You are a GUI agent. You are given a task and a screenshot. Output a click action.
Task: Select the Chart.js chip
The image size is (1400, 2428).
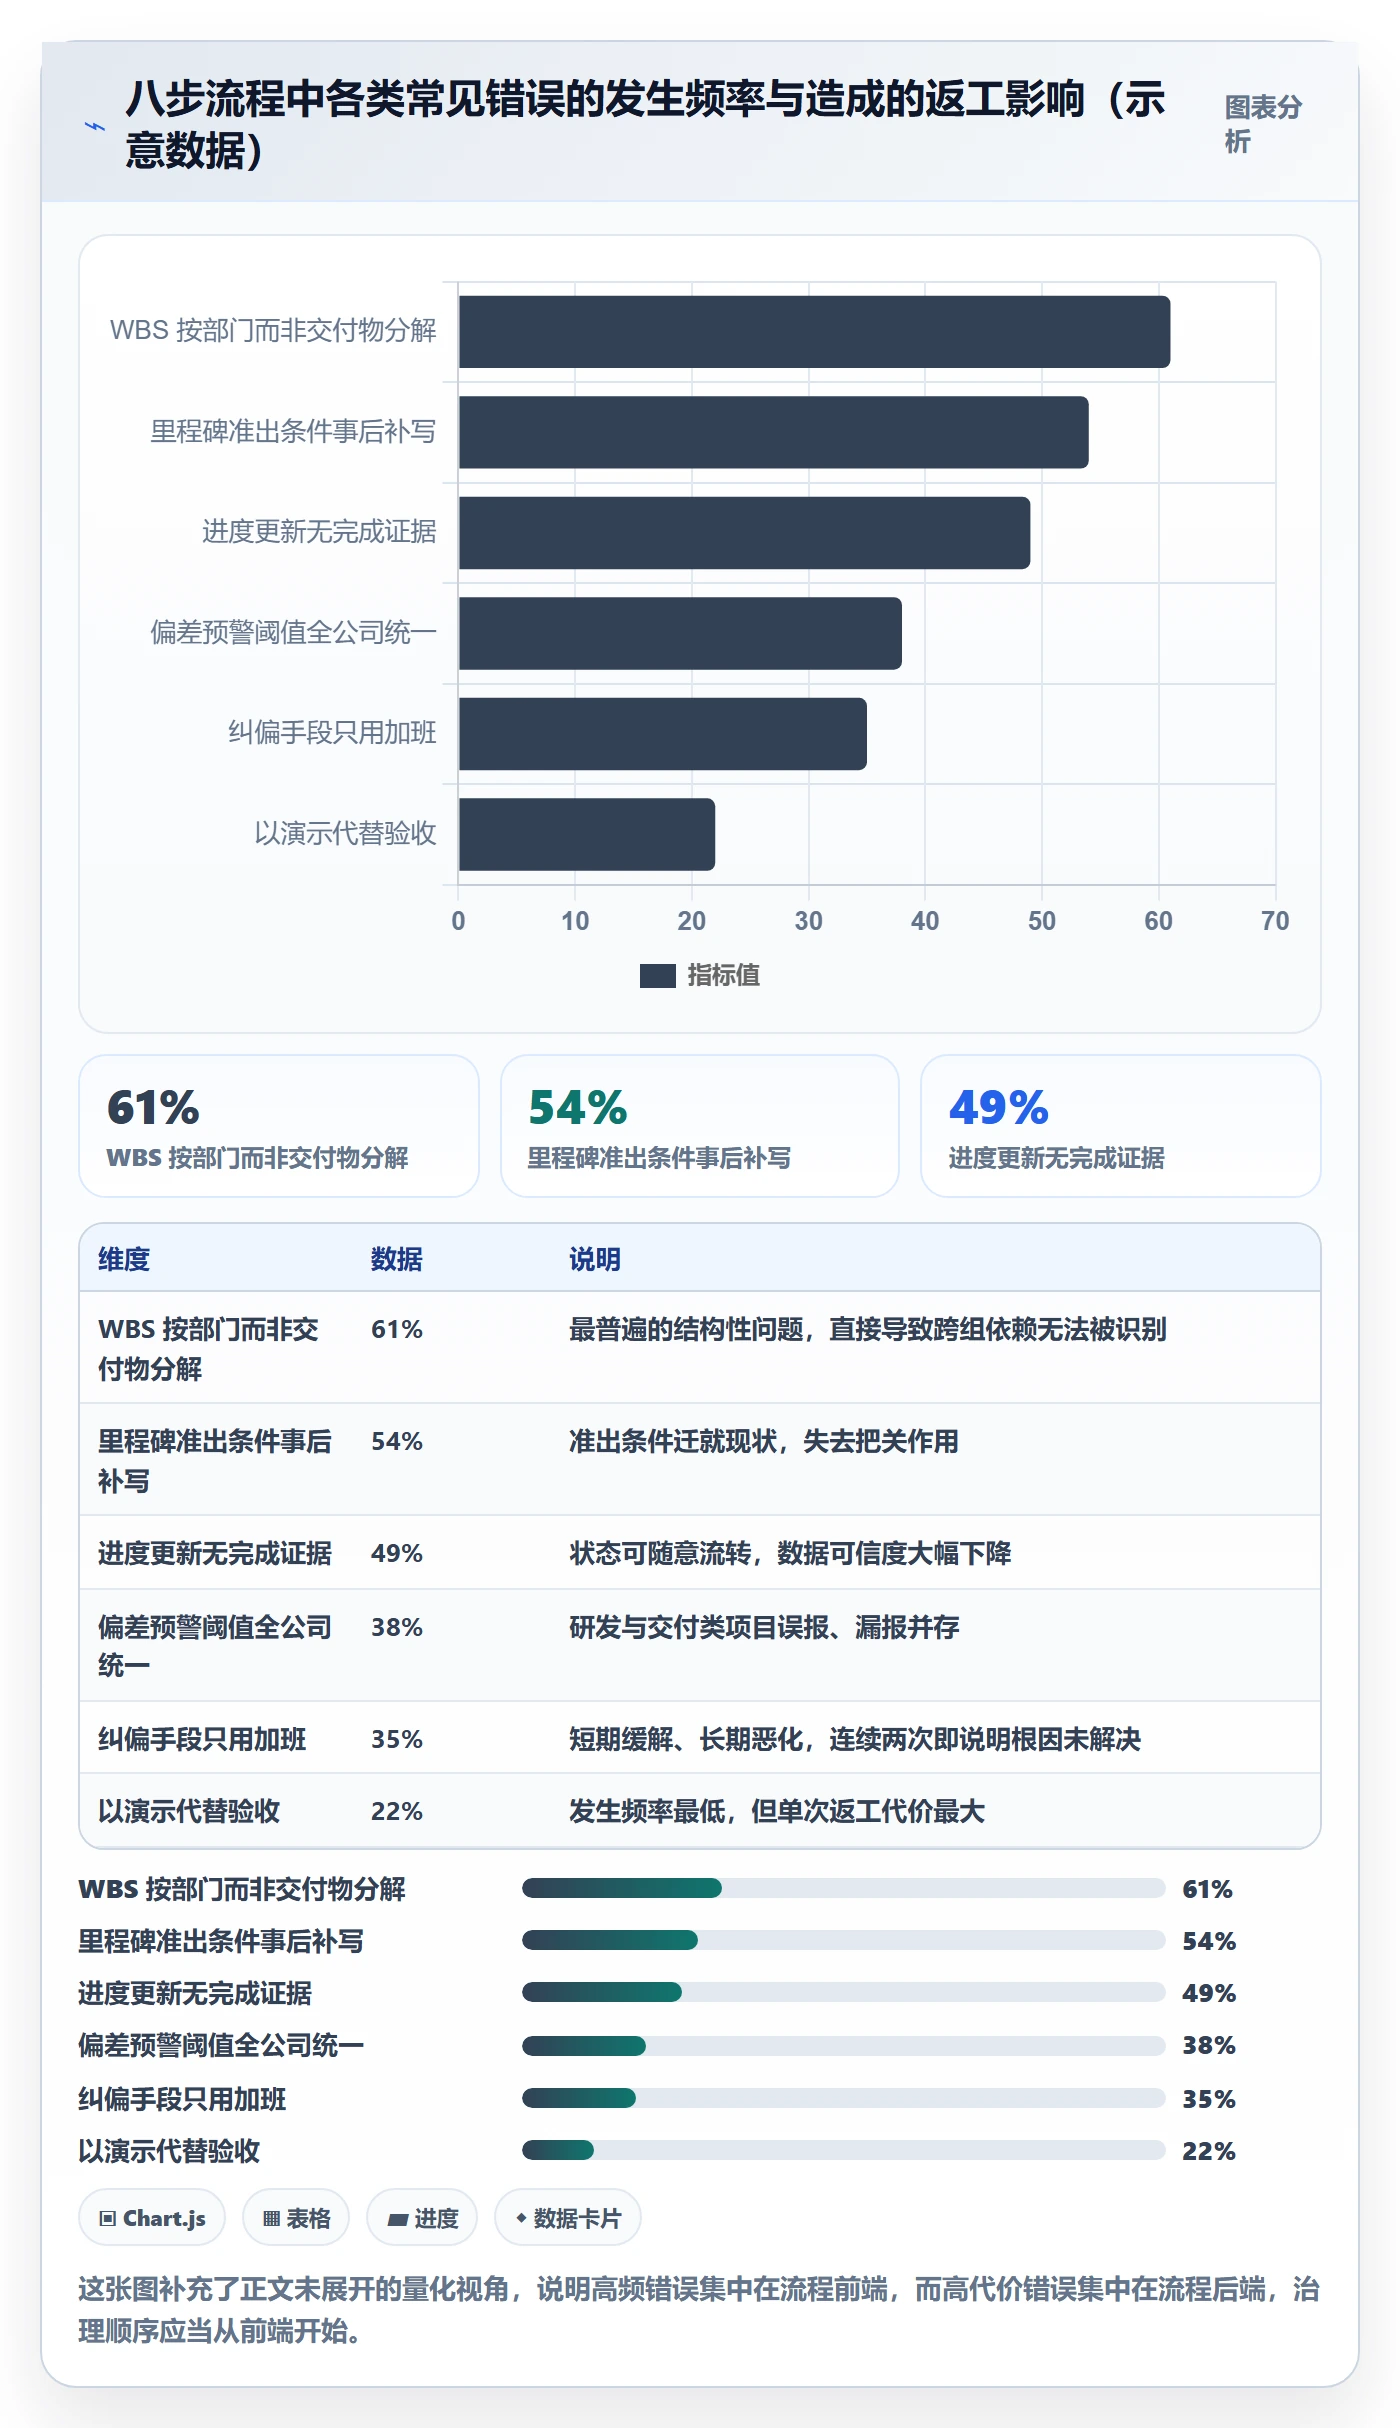[x=152, y=2218]
